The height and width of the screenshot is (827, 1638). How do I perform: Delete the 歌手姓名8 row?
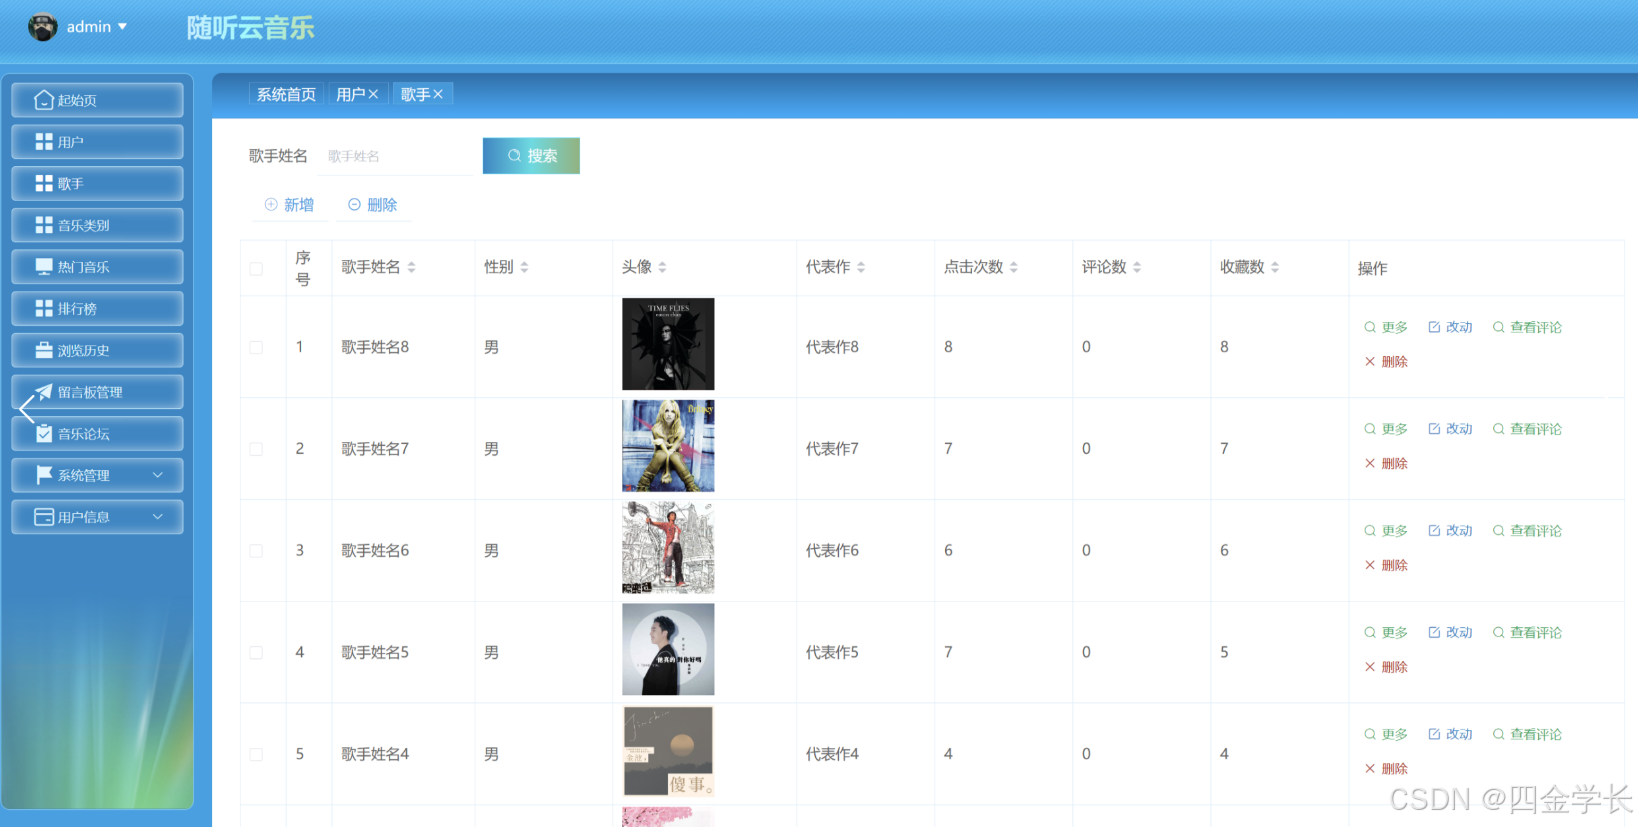(x=1386, y=362)
